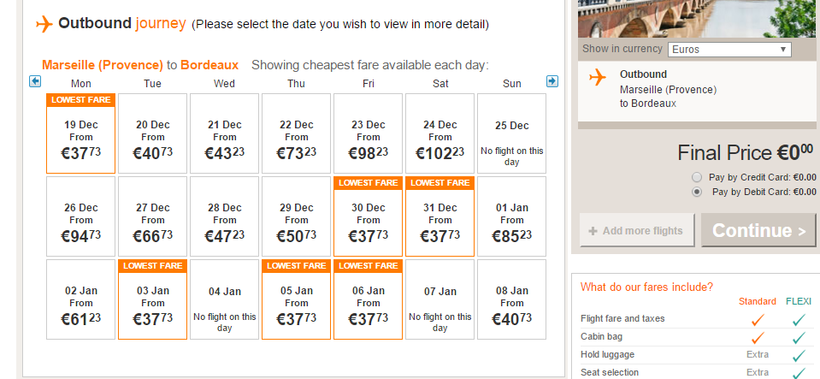The height and width of the screenshot is (379, 820).
Task: Click the Continue button
Action: coord(759,230)
